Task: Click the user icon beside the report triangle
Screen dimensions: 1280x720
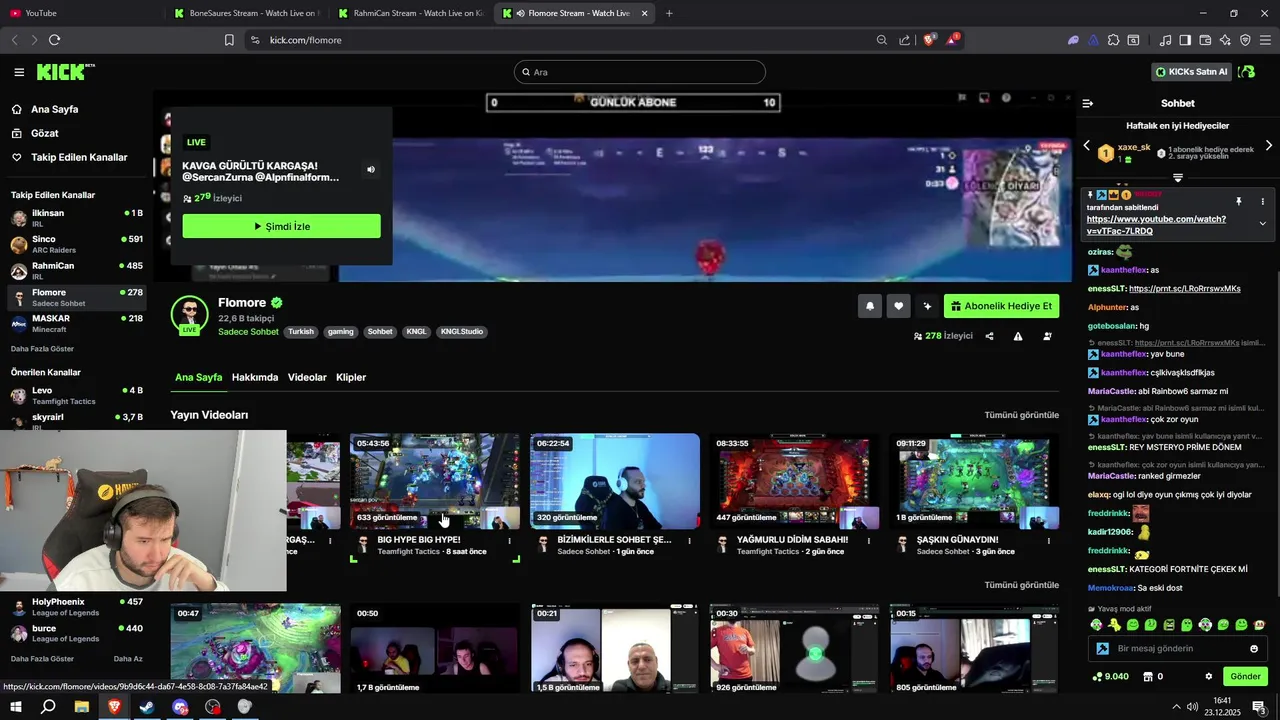Action: point(1047,336)
